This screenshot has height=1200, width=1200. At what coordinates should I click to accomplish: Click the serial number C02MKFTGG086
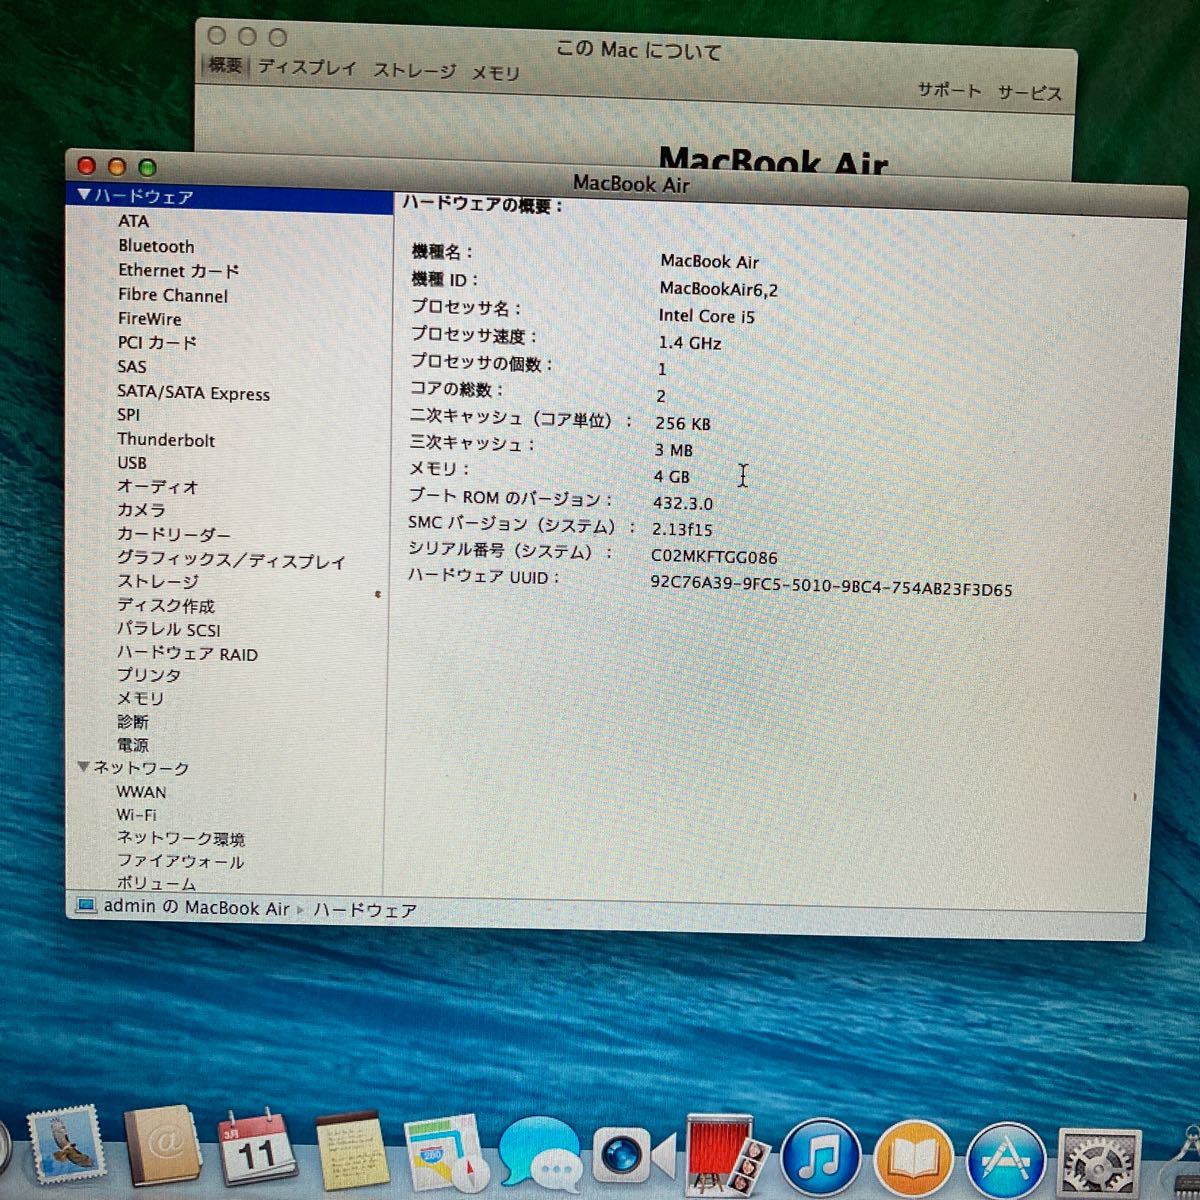tap(714, 557)
